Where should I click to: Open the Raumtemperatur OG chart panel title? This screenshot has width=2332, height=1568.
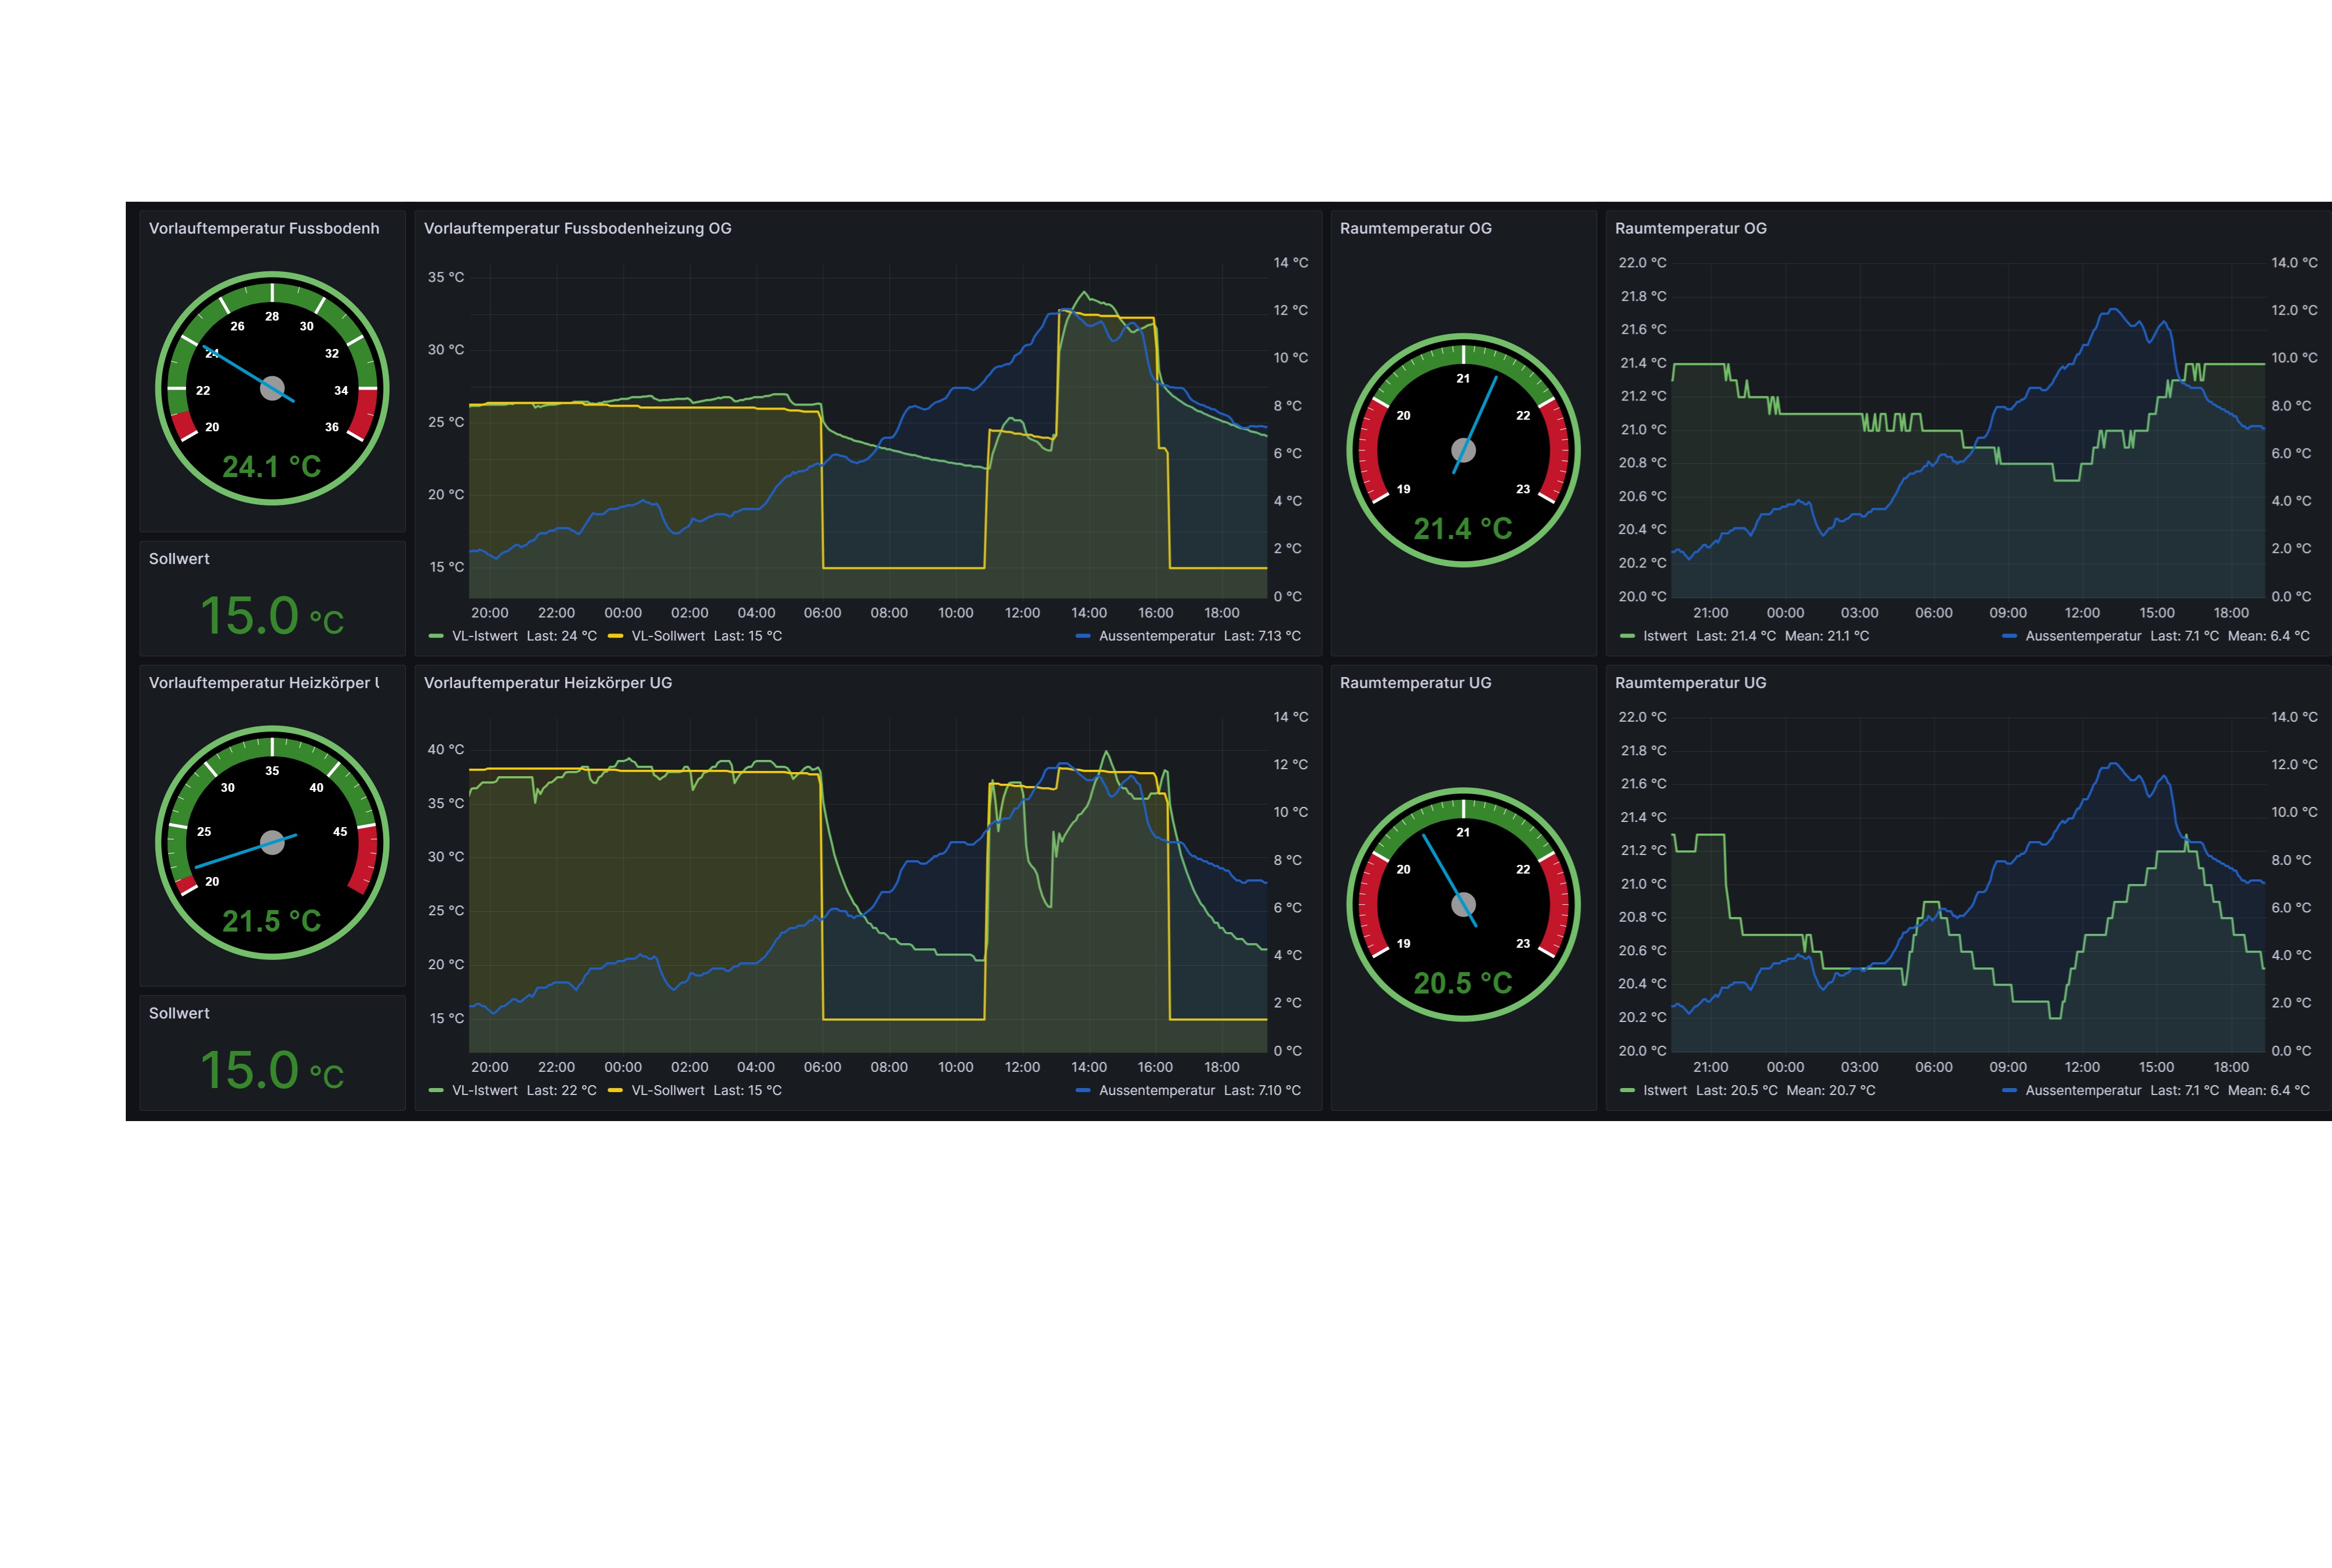click(1690, 228)
